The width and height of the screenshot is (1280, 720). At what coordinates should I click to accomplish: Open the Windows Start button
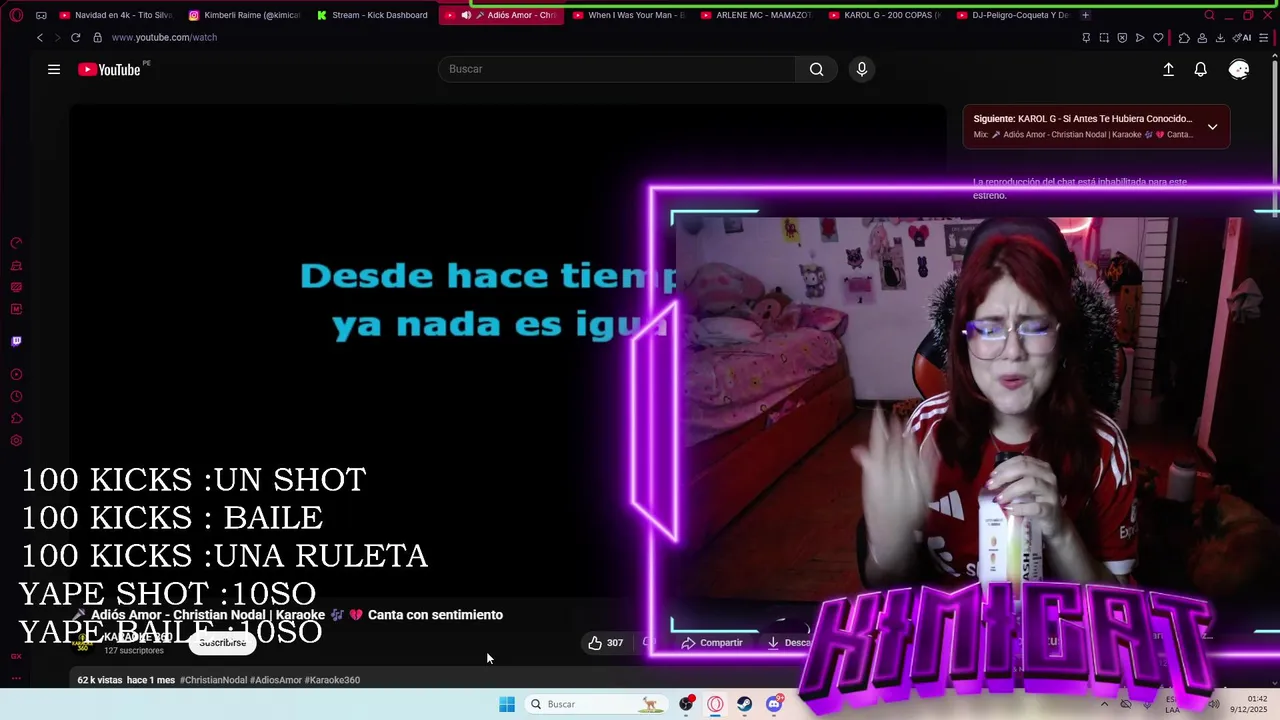(x=507, y=704)
